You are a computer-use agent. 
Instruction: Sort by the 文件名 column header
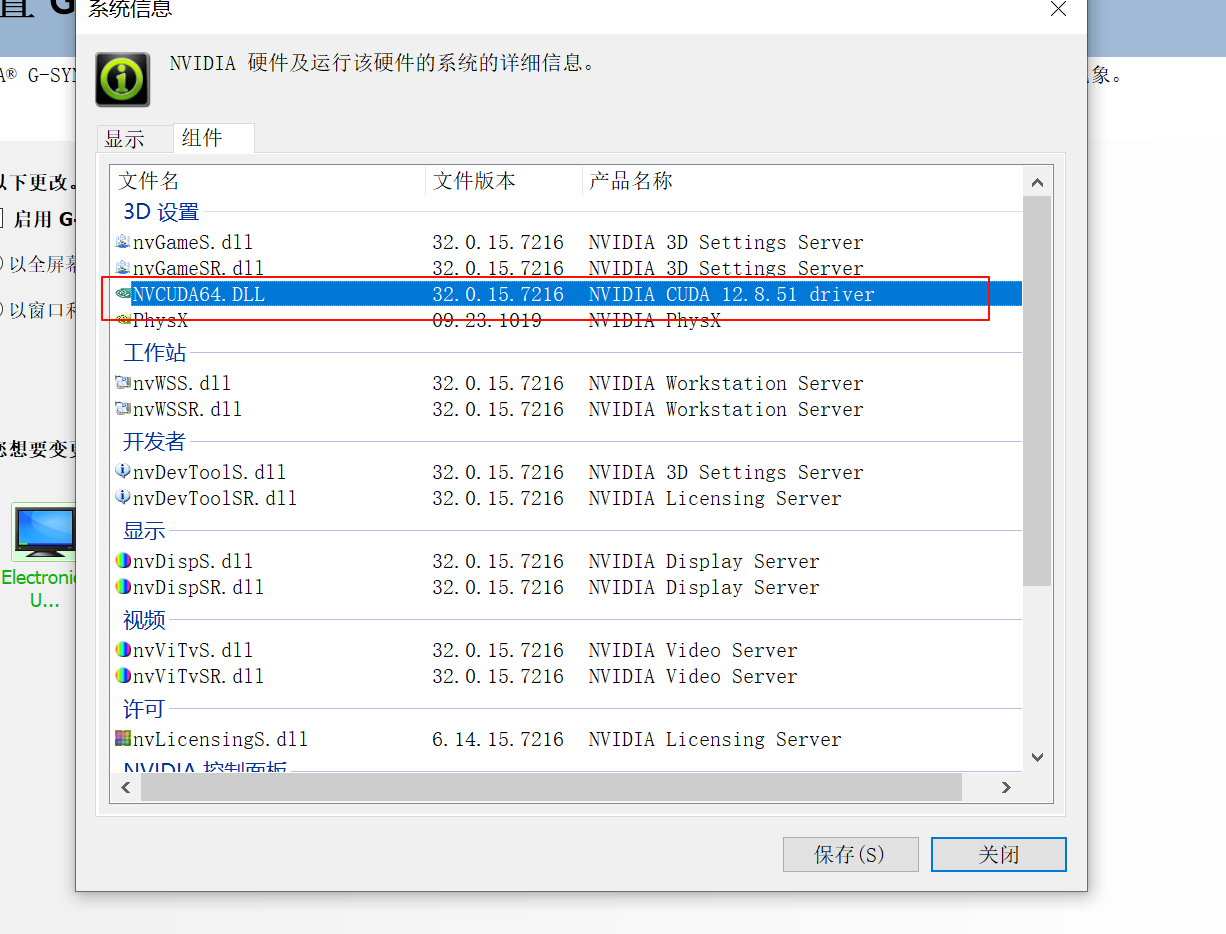(268, 181)
